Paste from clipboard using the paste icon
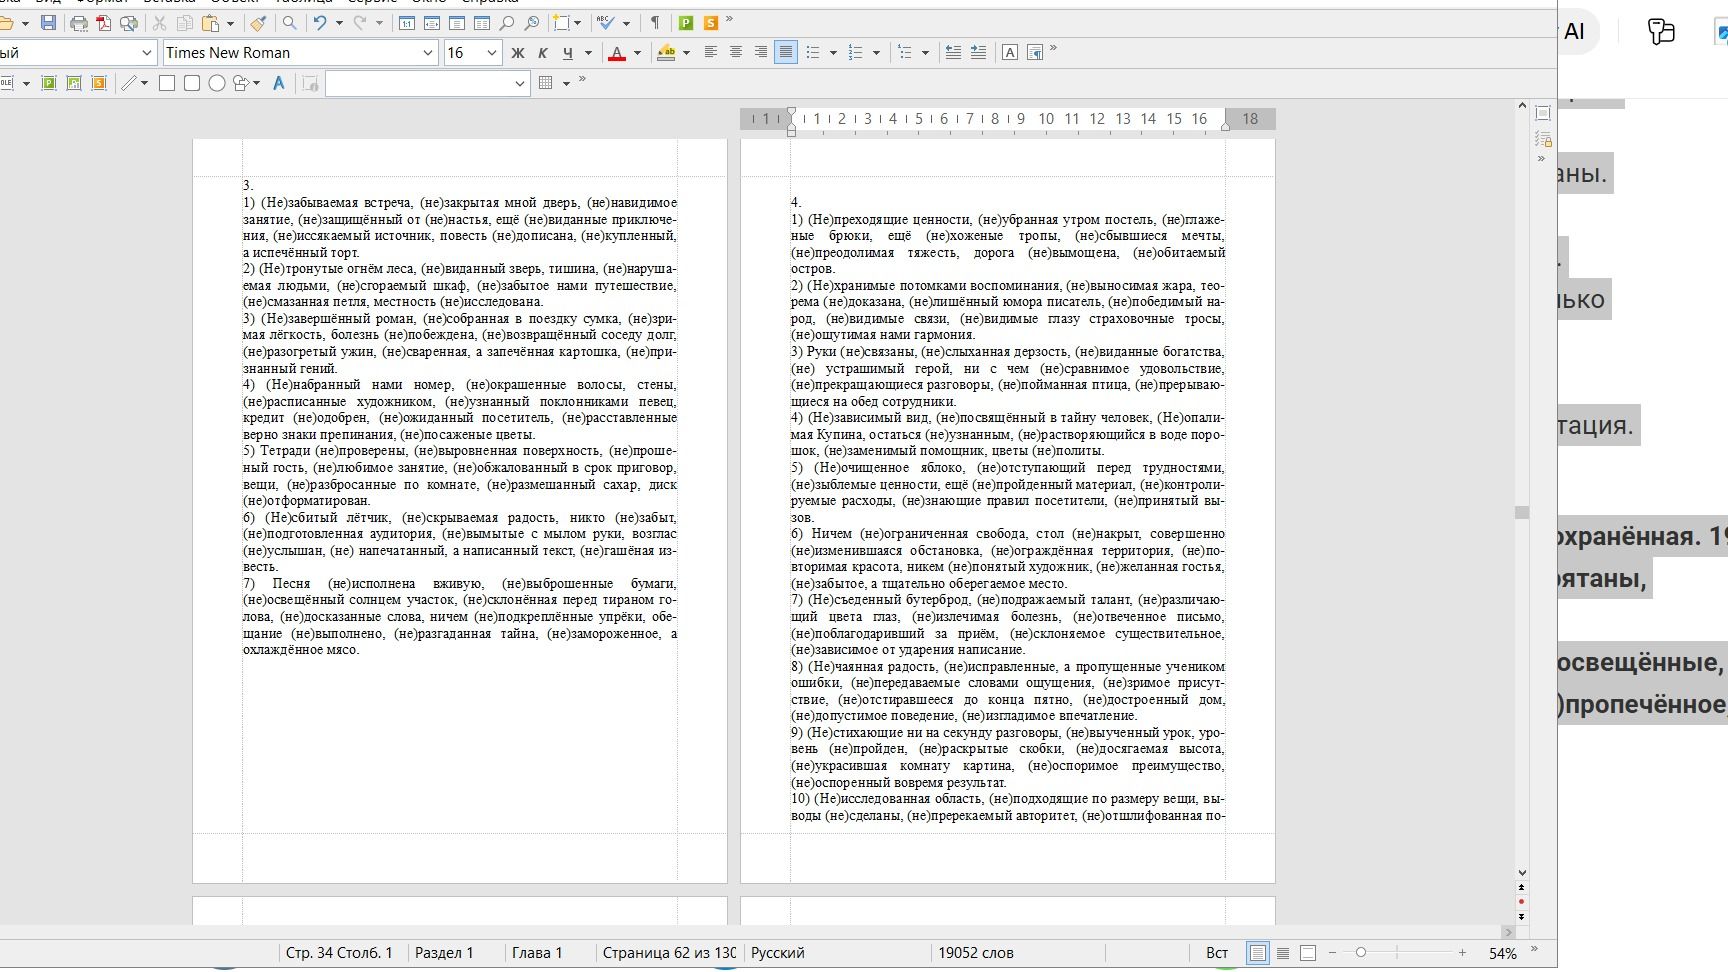The height and width of the screenshot is (972, 1728). tap(210, 22)
